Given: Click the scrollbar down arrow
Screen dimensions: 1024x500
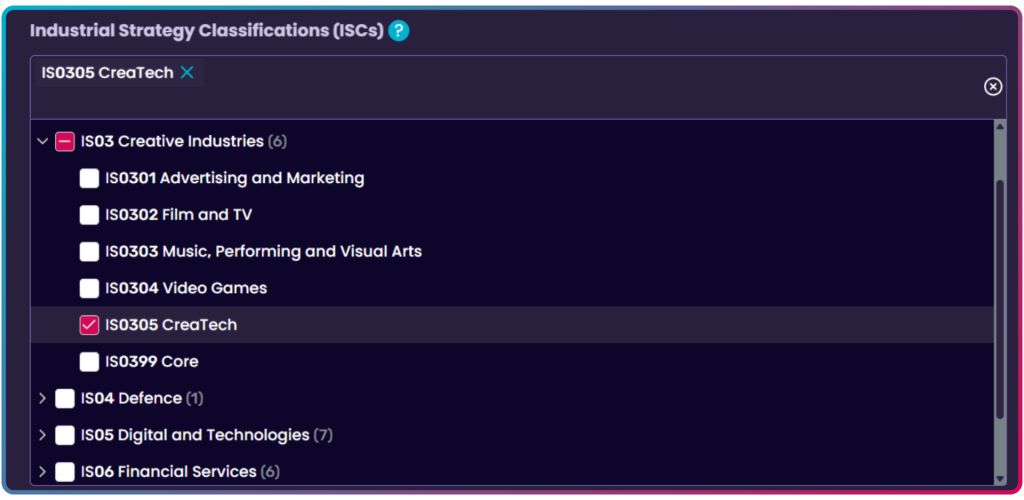Looking at the screenshot, I should 999,479.
